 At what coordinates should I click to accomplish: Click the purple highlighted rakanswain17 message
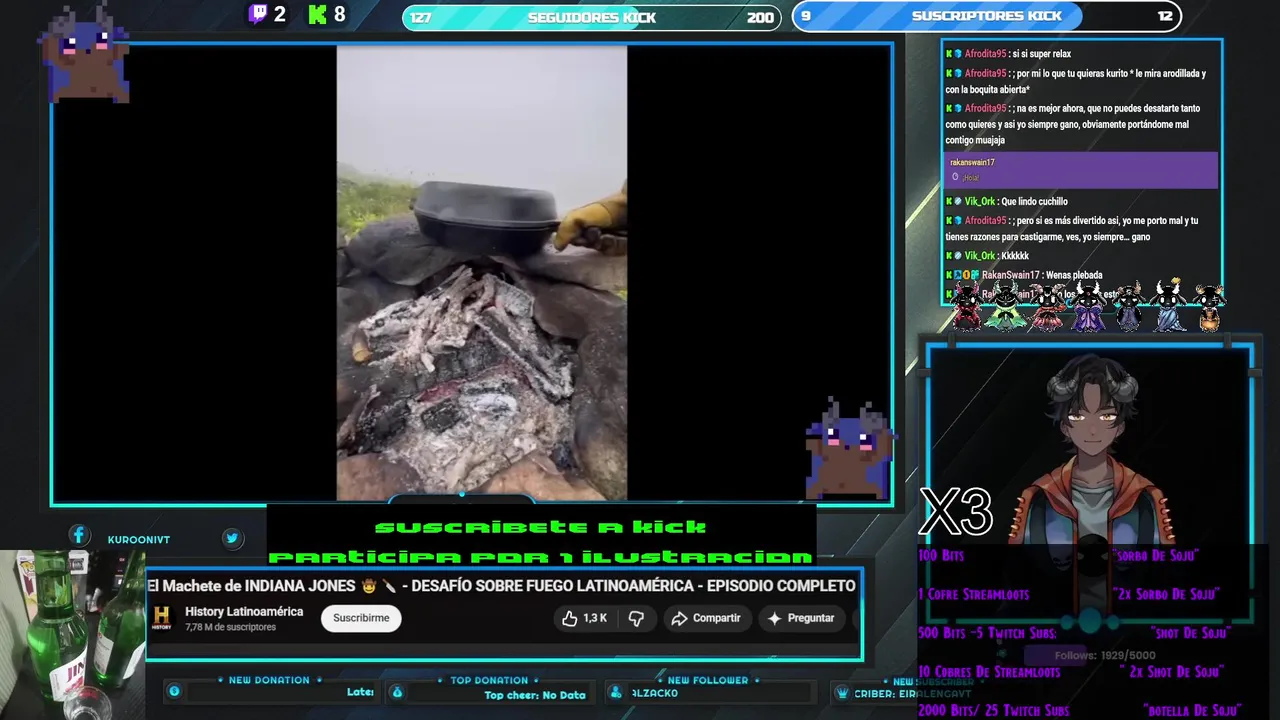(x=1081, y=169)
